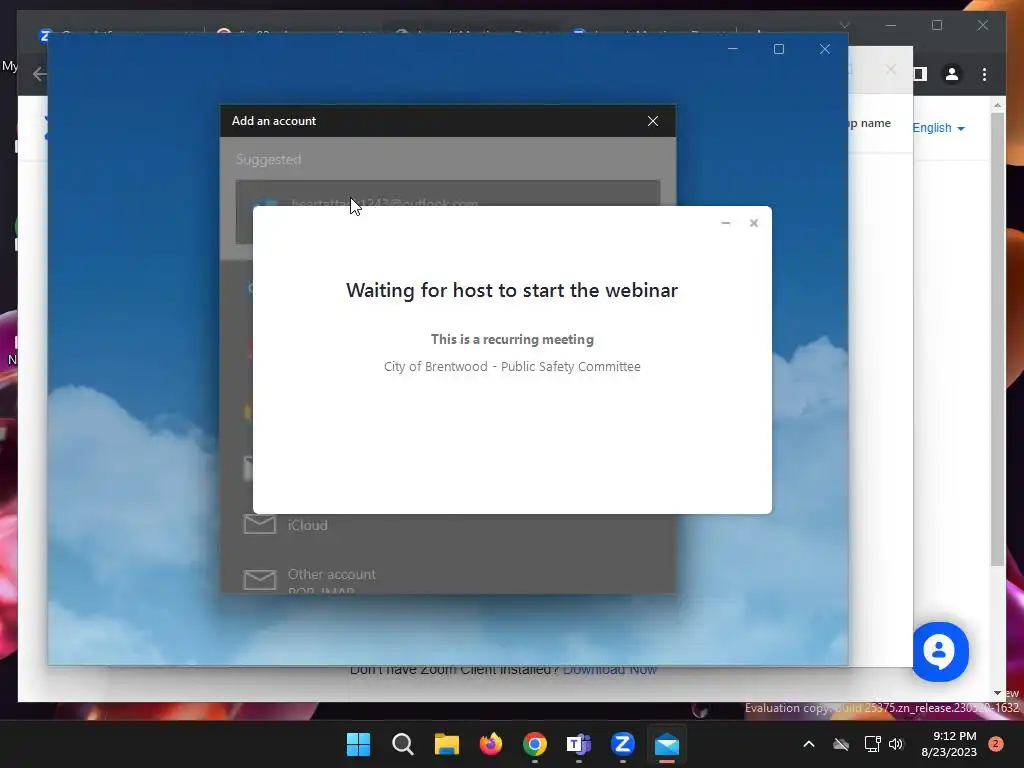Minimize the Mail app window
This screenshot has height=768, width=1024.
click(733, 49)
